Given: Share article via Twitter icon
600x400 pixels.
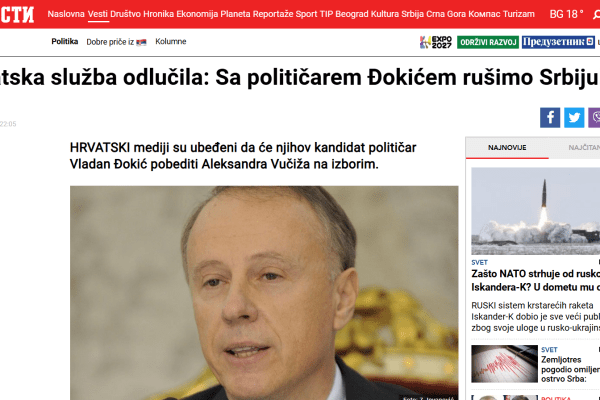Looking at the screenshot, I should coord(574,118).
